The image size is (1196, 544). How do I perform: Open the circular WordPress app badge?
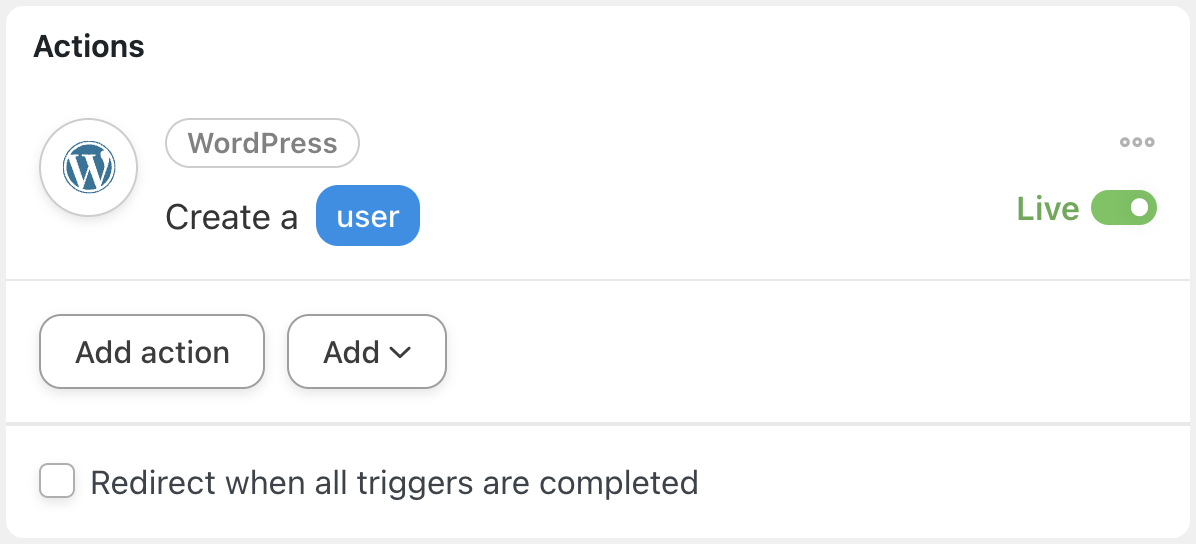(x=88, y=167)
